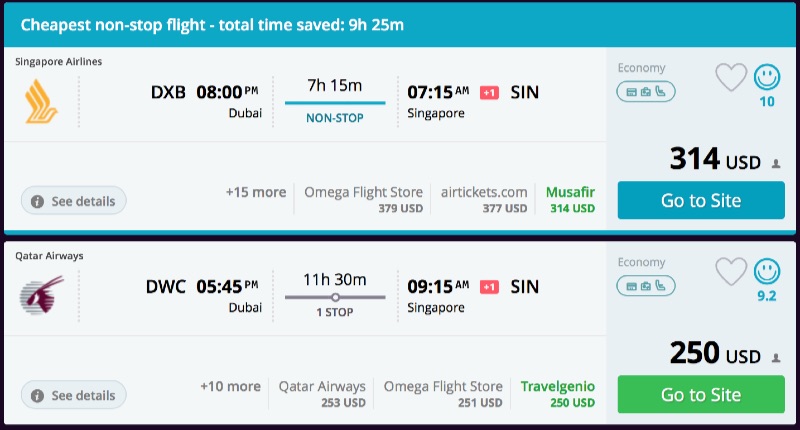Click the +1 day badge on the 09:15 arrival
The width and height of the screenshot is (800, 430).
pos(489,287)
